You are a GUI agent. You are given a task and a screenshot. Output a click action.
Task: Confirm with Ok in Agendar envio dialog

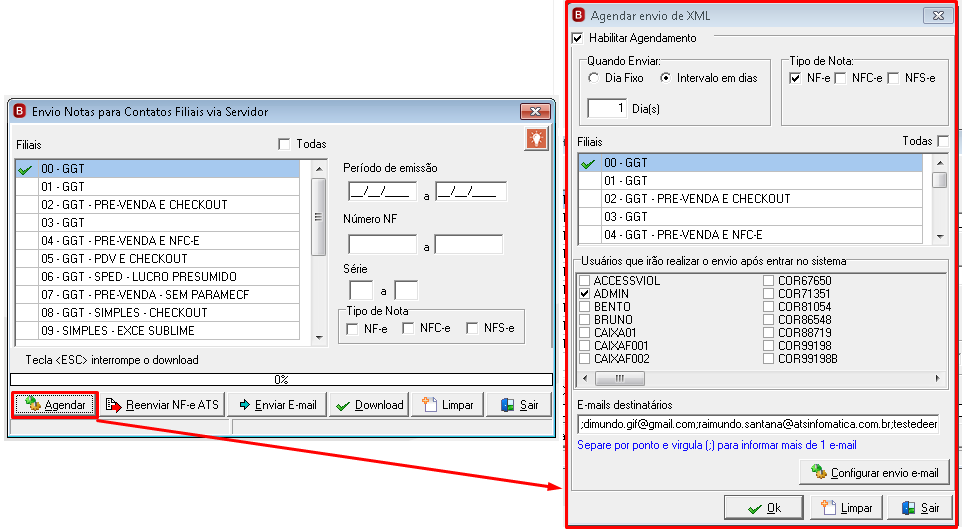(764, 508)
